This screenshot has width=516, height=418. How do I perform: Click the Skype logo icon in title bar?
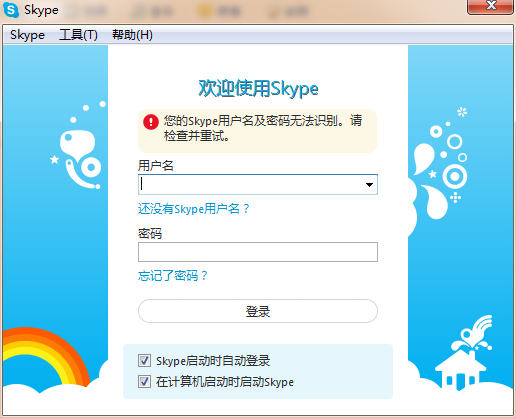tap(11, 10)
